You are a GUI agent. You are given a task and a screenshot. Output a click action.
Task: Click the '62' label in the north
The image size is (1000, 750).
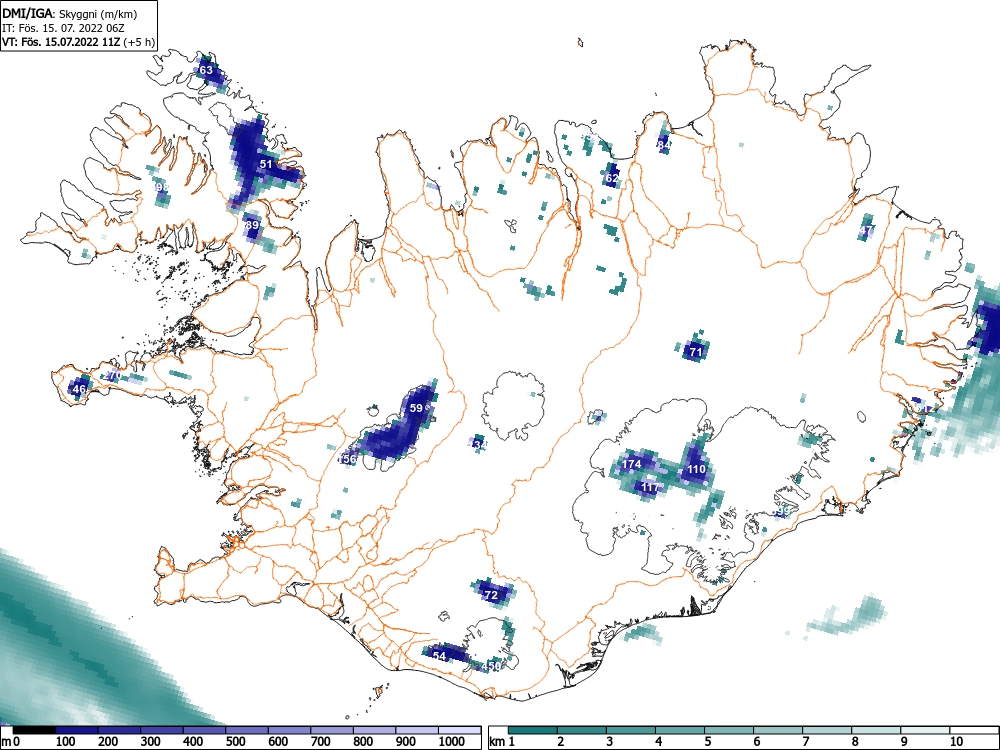[612, 178]
